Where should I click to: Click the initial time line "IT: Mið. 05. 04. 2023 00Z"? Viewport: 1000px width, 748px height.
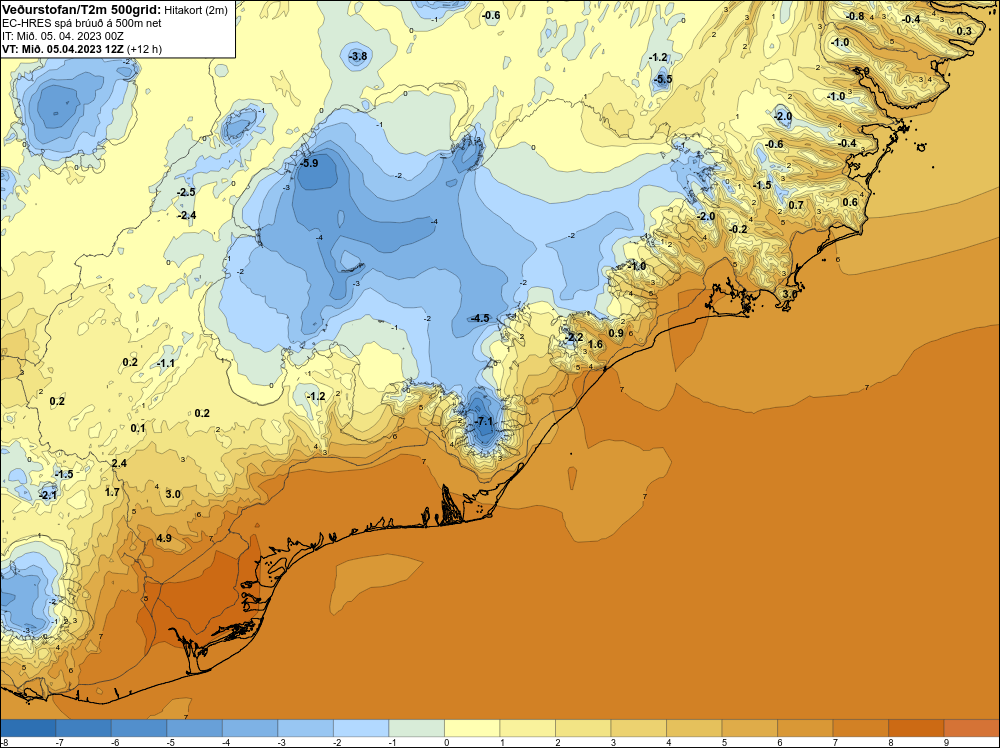coord(62,36)
